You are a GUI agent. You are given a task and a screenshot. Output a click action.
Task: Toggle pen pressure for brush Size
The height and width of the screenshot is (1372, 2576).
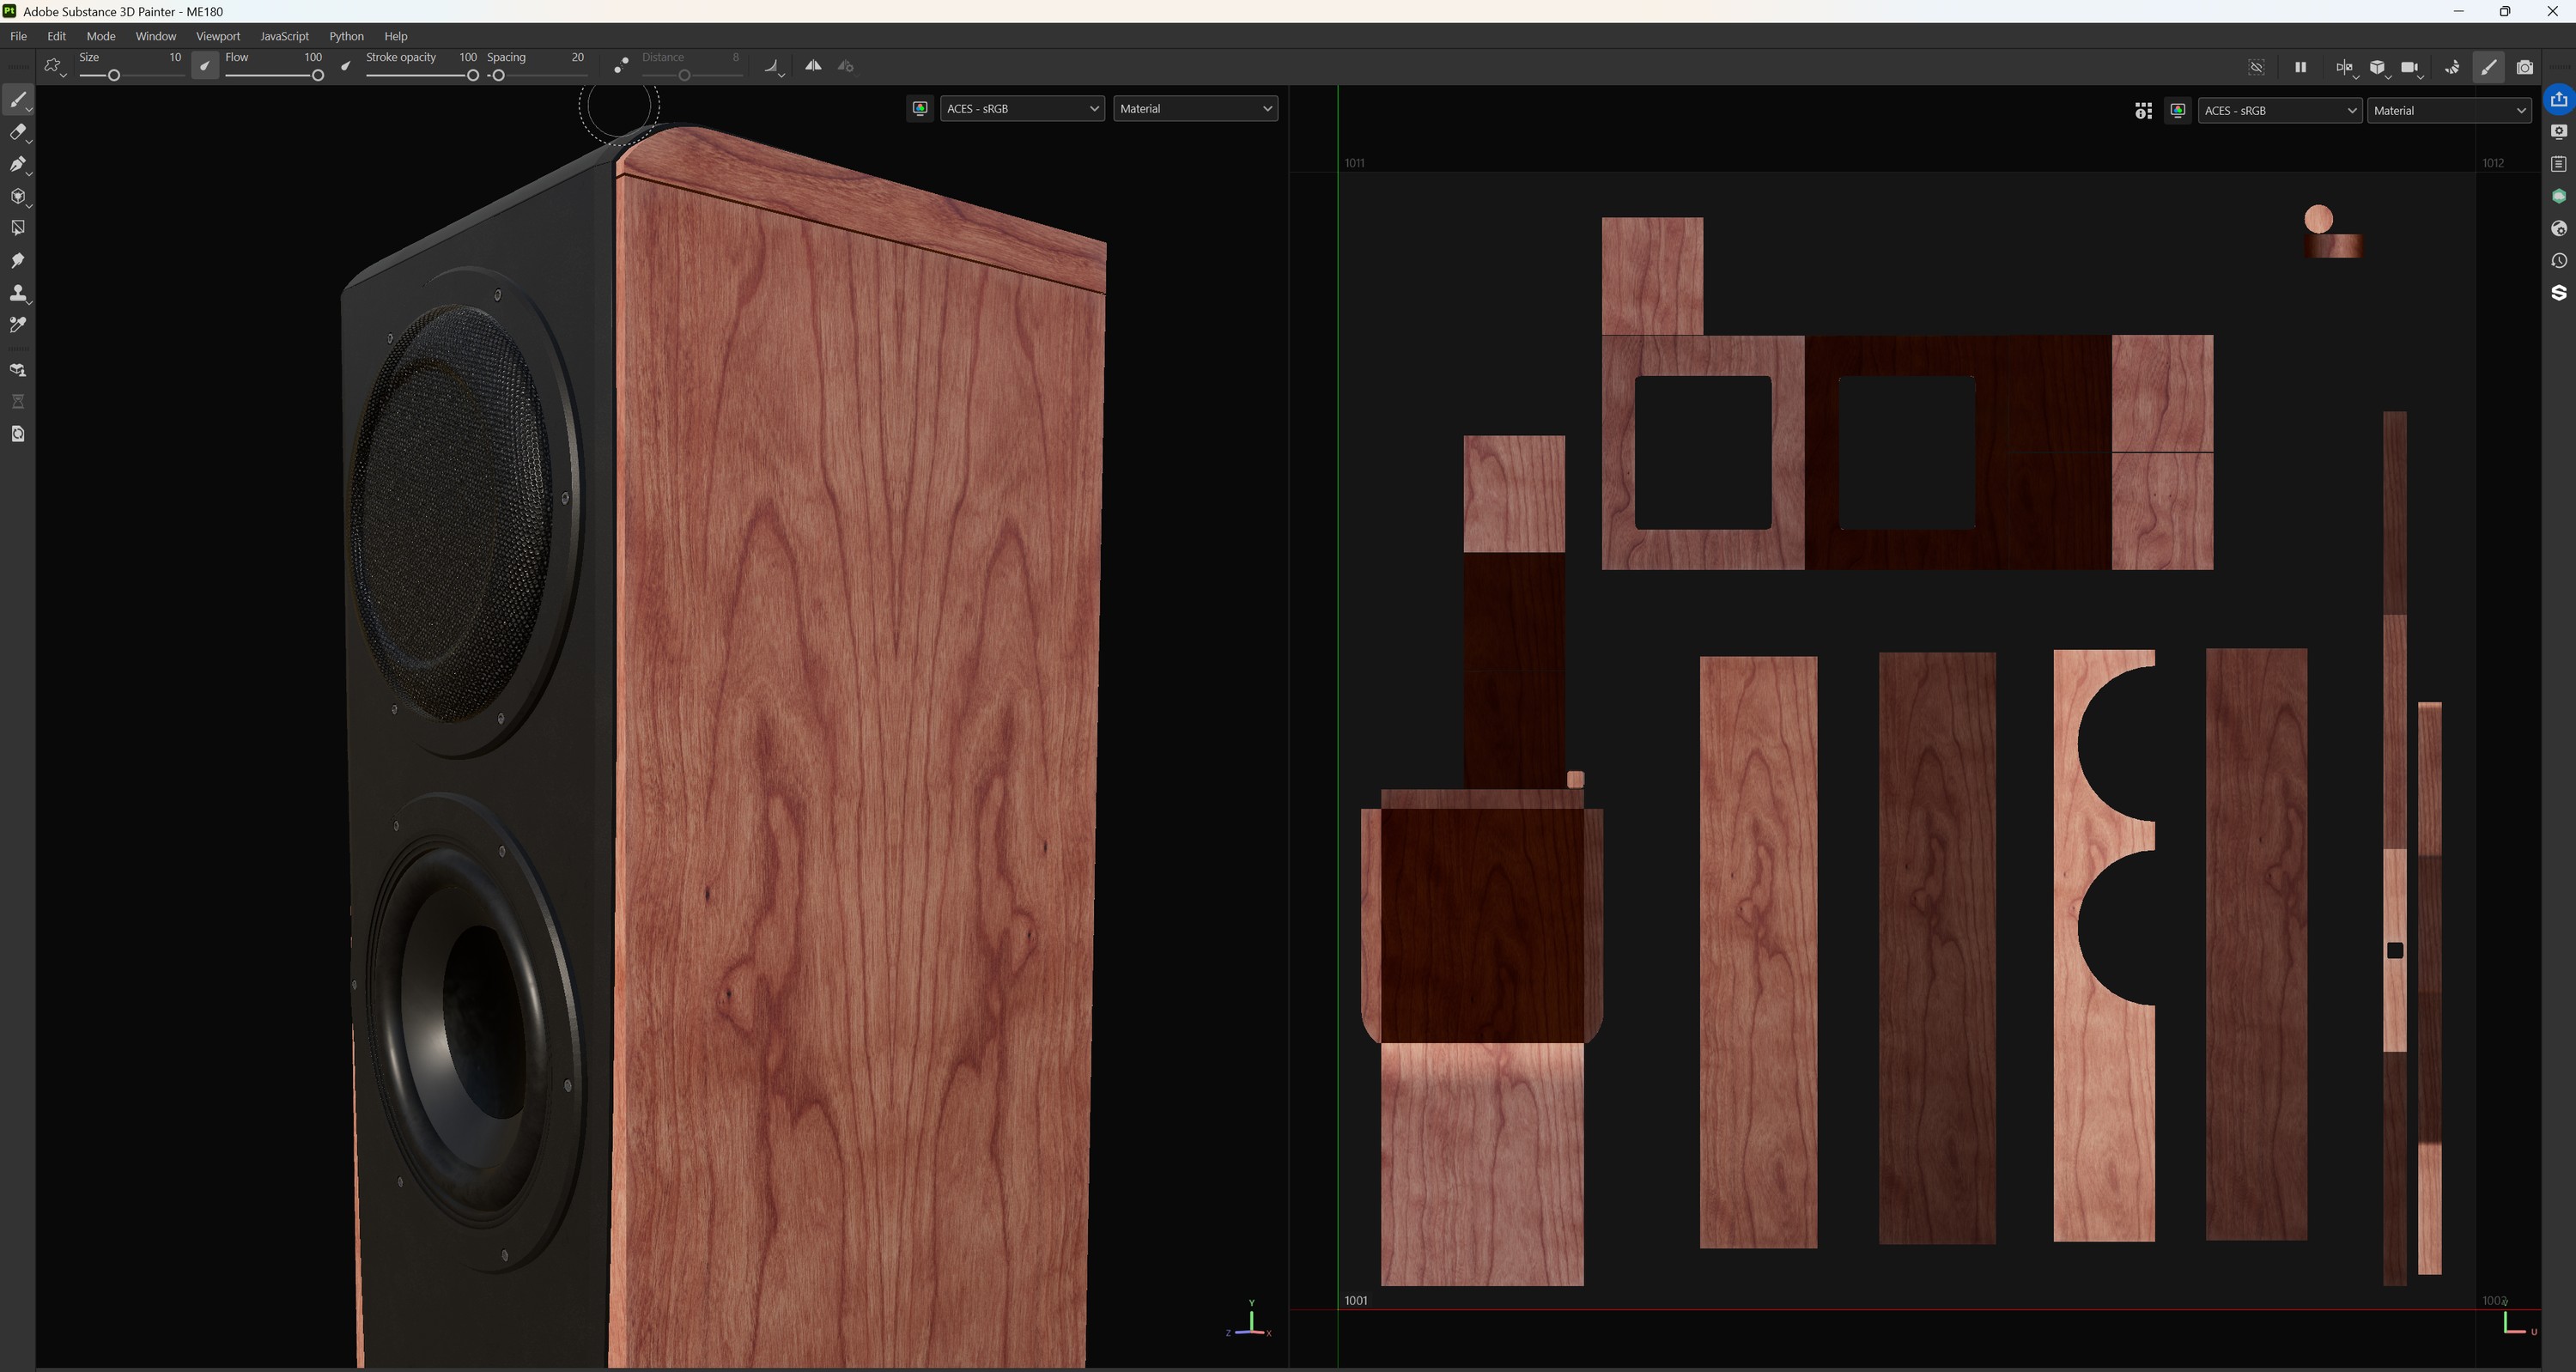[x=204, y=66]
